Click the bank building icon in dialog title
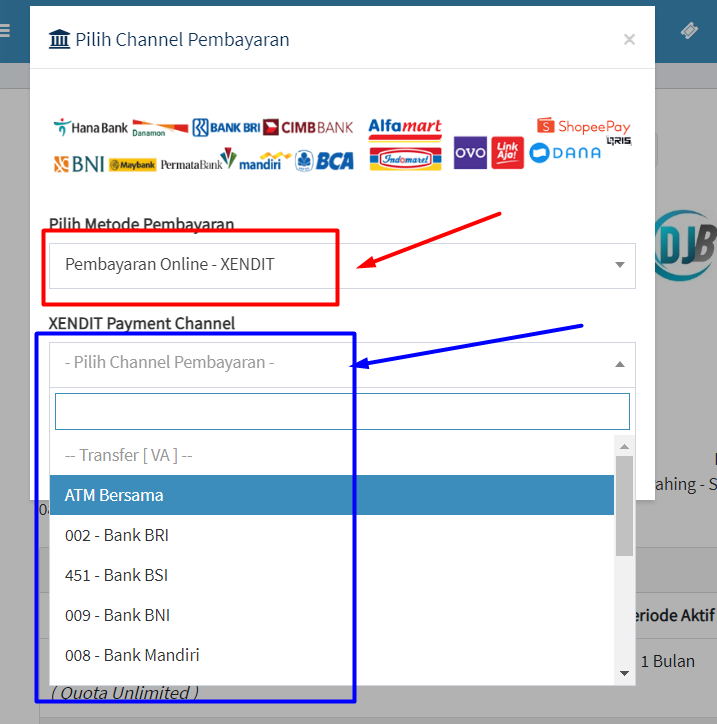This screenshot has height=724, width=717. pos(60,39)
